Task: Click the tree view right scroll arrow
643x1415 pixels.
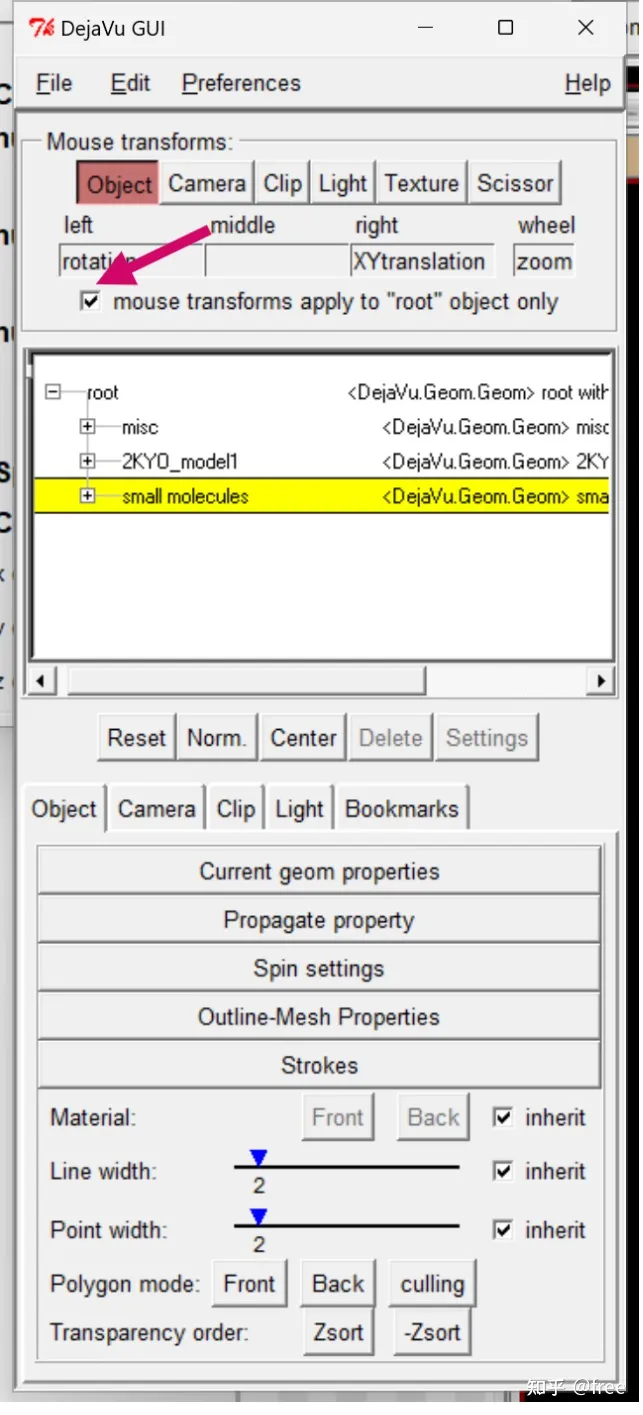Action: click(601, 682)
